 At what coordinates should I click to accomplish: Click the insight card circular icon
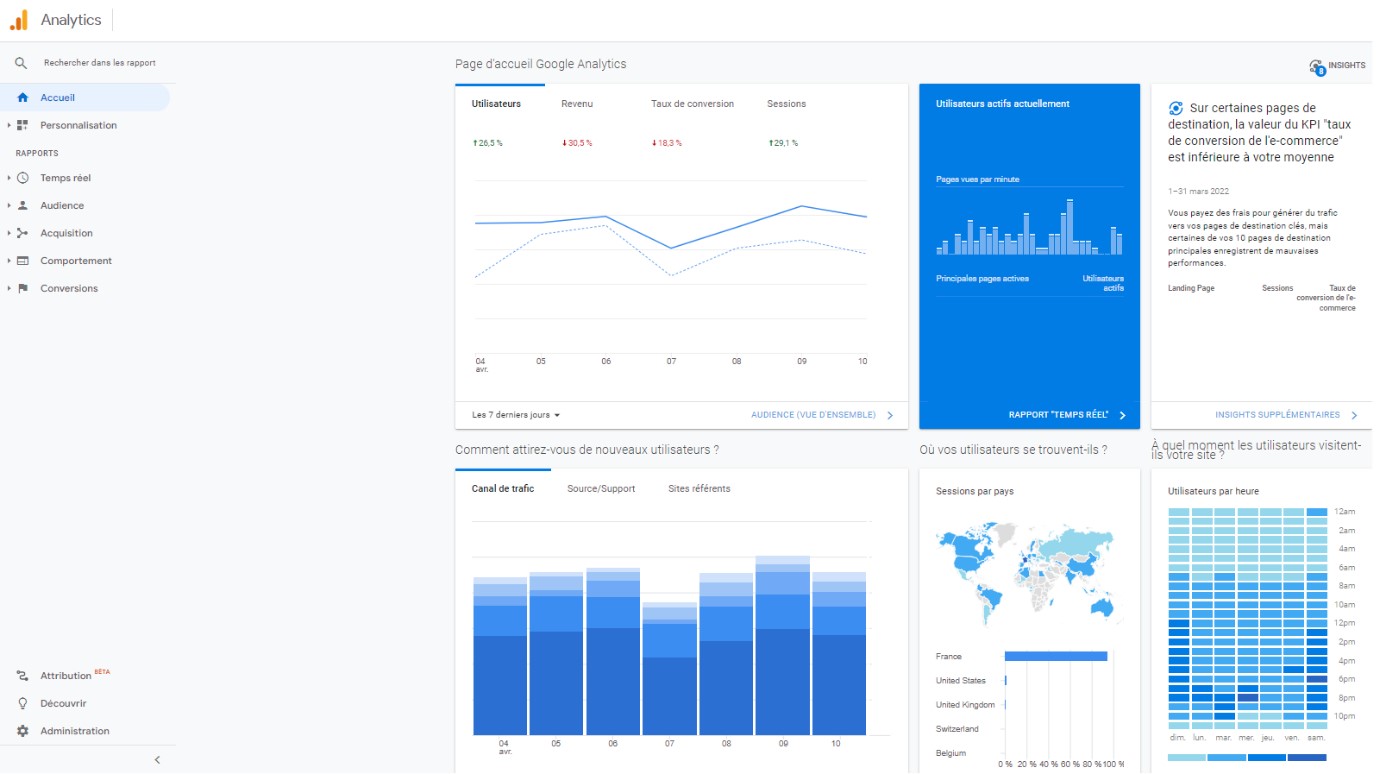pyautogui.click(x=1176, y=109)
